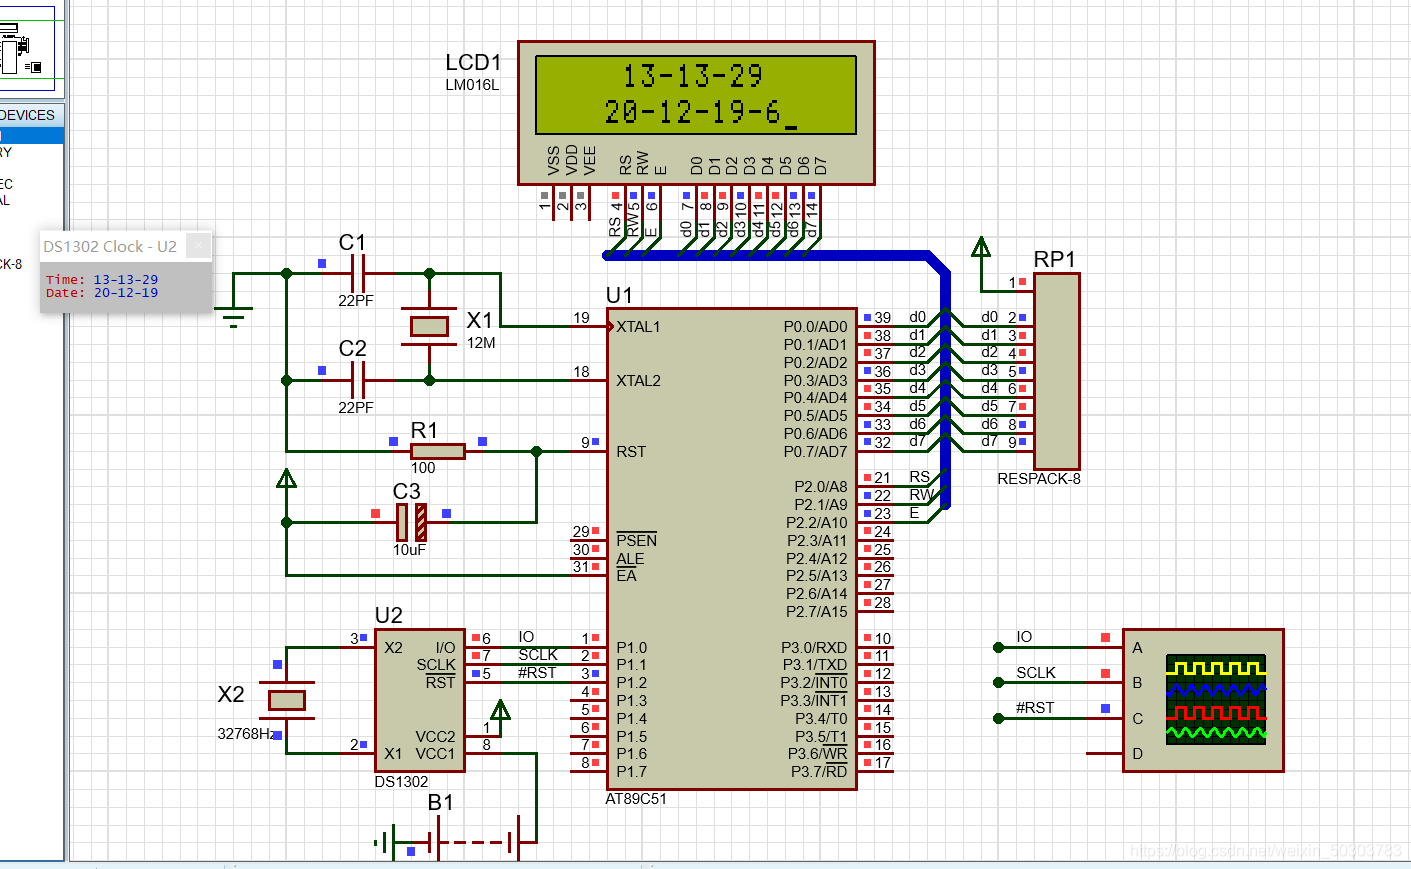Click the PSEN pin label on U1

click(637, 541)
